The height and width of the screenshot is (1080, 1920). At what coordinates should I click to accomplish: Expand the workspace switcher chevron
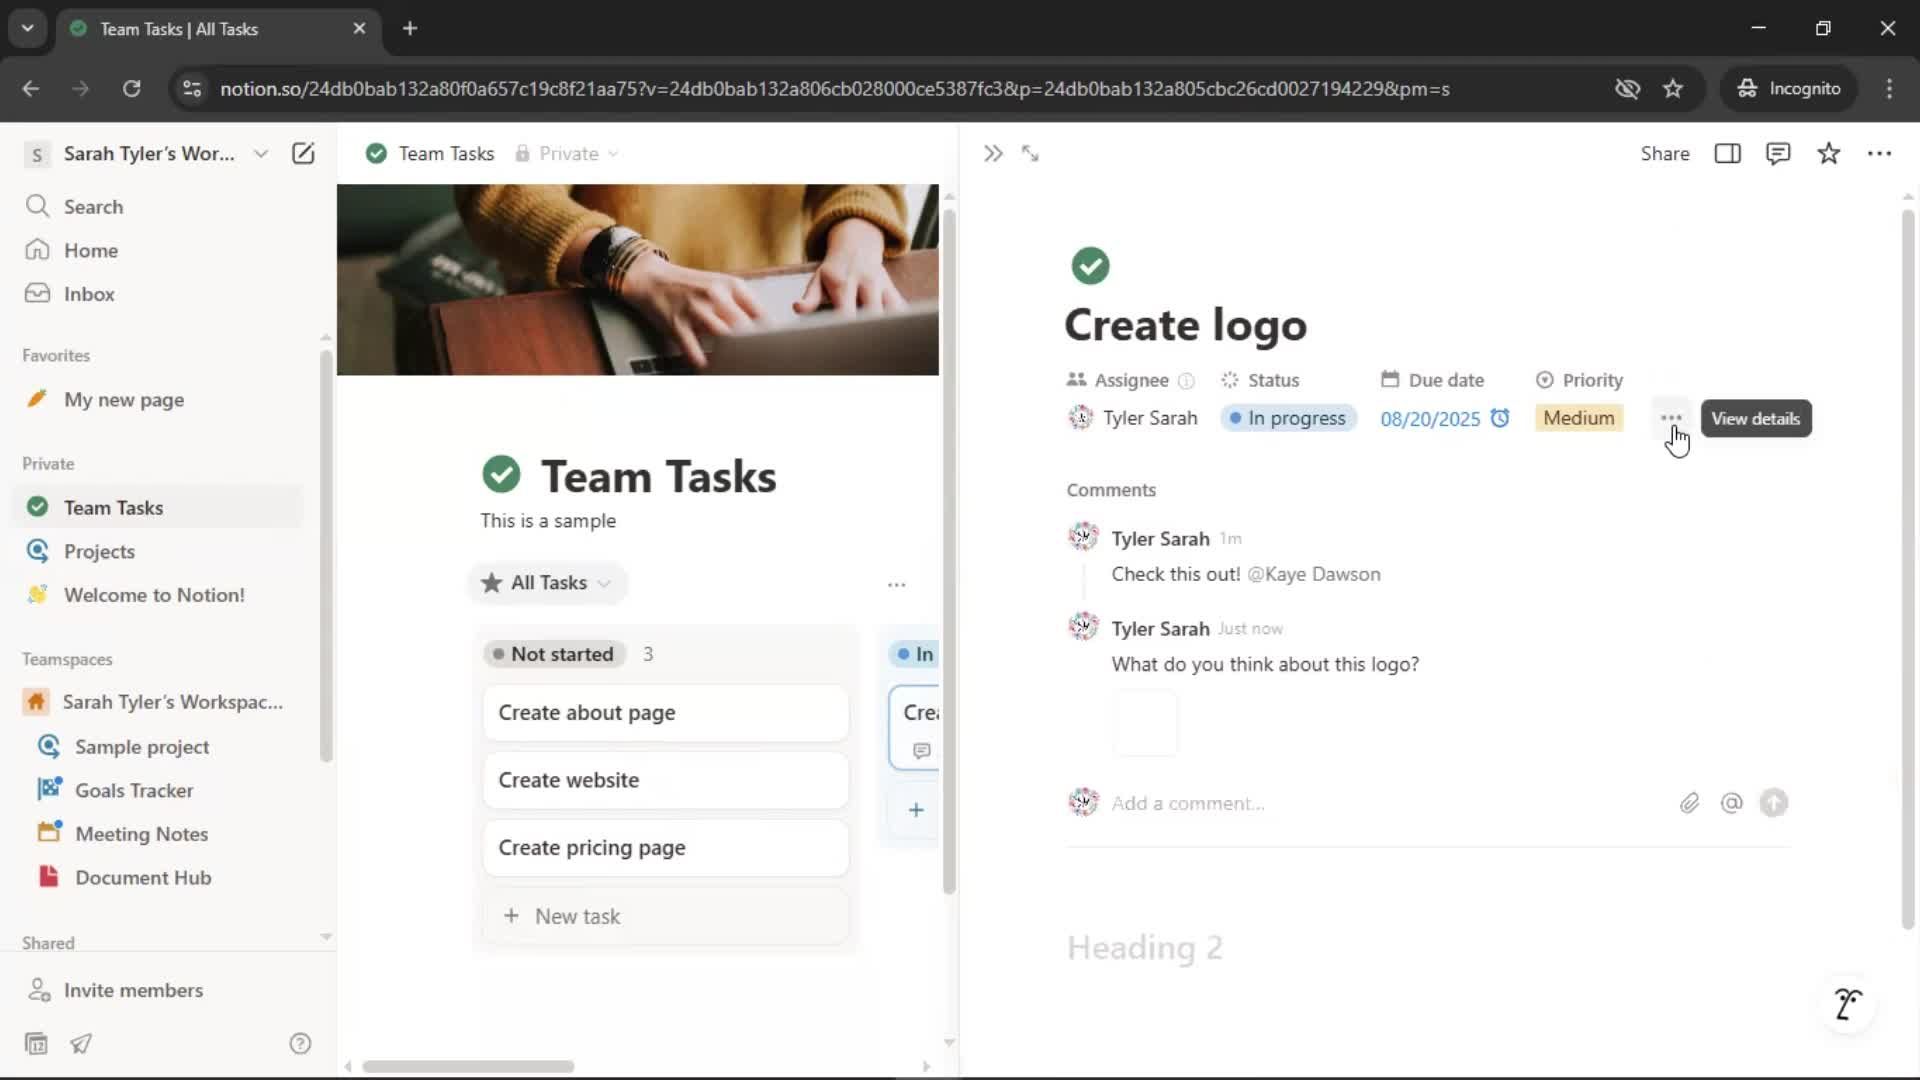(x=261, y=153)
